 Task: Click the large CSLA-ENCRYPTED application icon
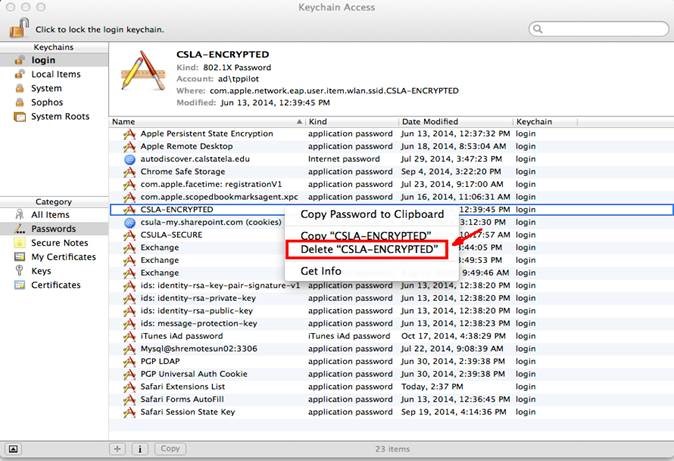coord(144,71)
